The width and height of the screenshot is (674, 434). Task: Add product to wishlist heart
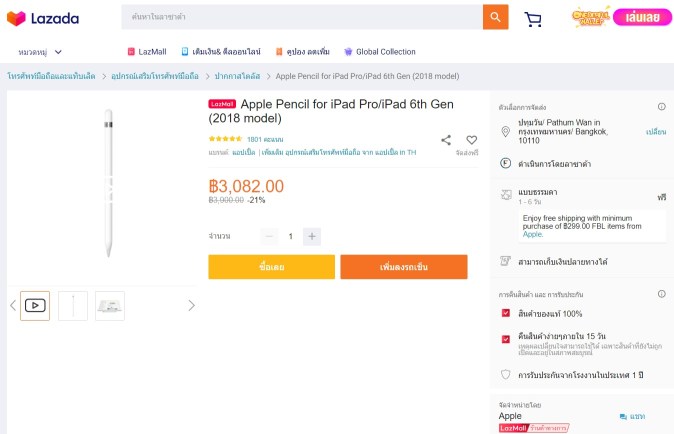pyautogui.click(x=471, y=140)
